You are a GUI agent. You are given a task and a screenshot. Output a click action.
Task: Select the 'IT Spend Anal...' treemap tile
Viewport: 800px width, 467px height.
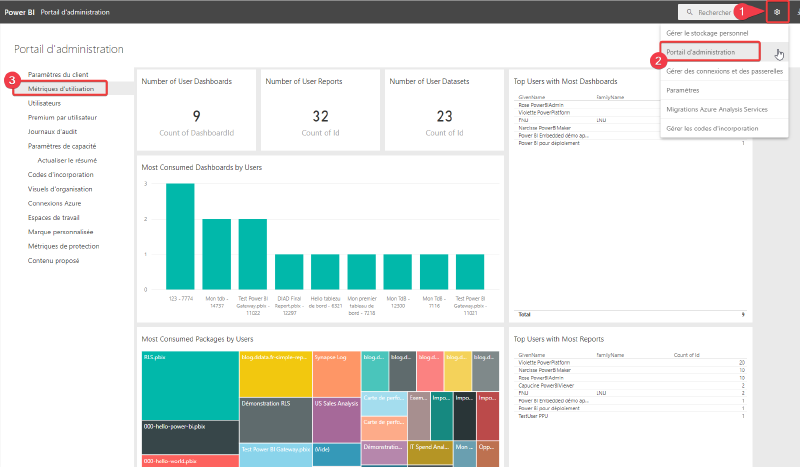(x=430, y=453)
